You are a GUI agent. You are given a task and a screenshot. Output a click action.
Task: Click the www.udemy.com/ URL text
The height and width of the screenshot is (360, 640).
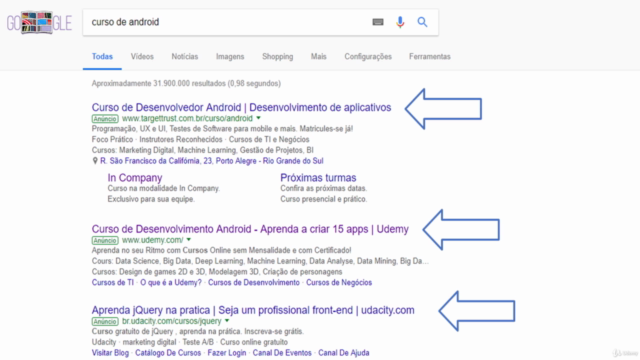click(x=153, y=240)
